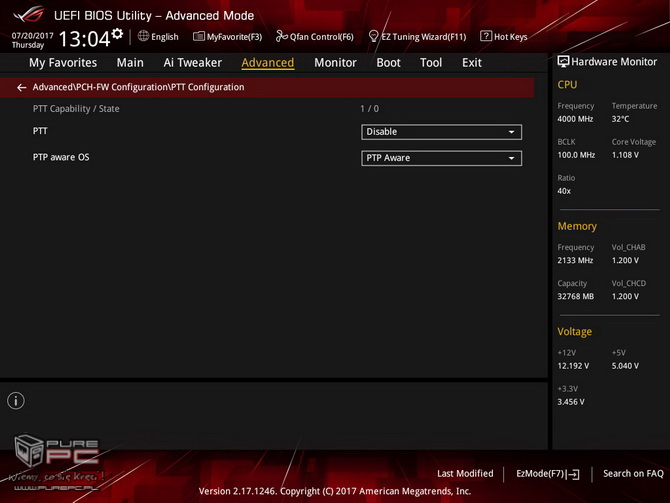Click the Memory section heading
Screen dimensions: 670x503
tap(577, 226)
